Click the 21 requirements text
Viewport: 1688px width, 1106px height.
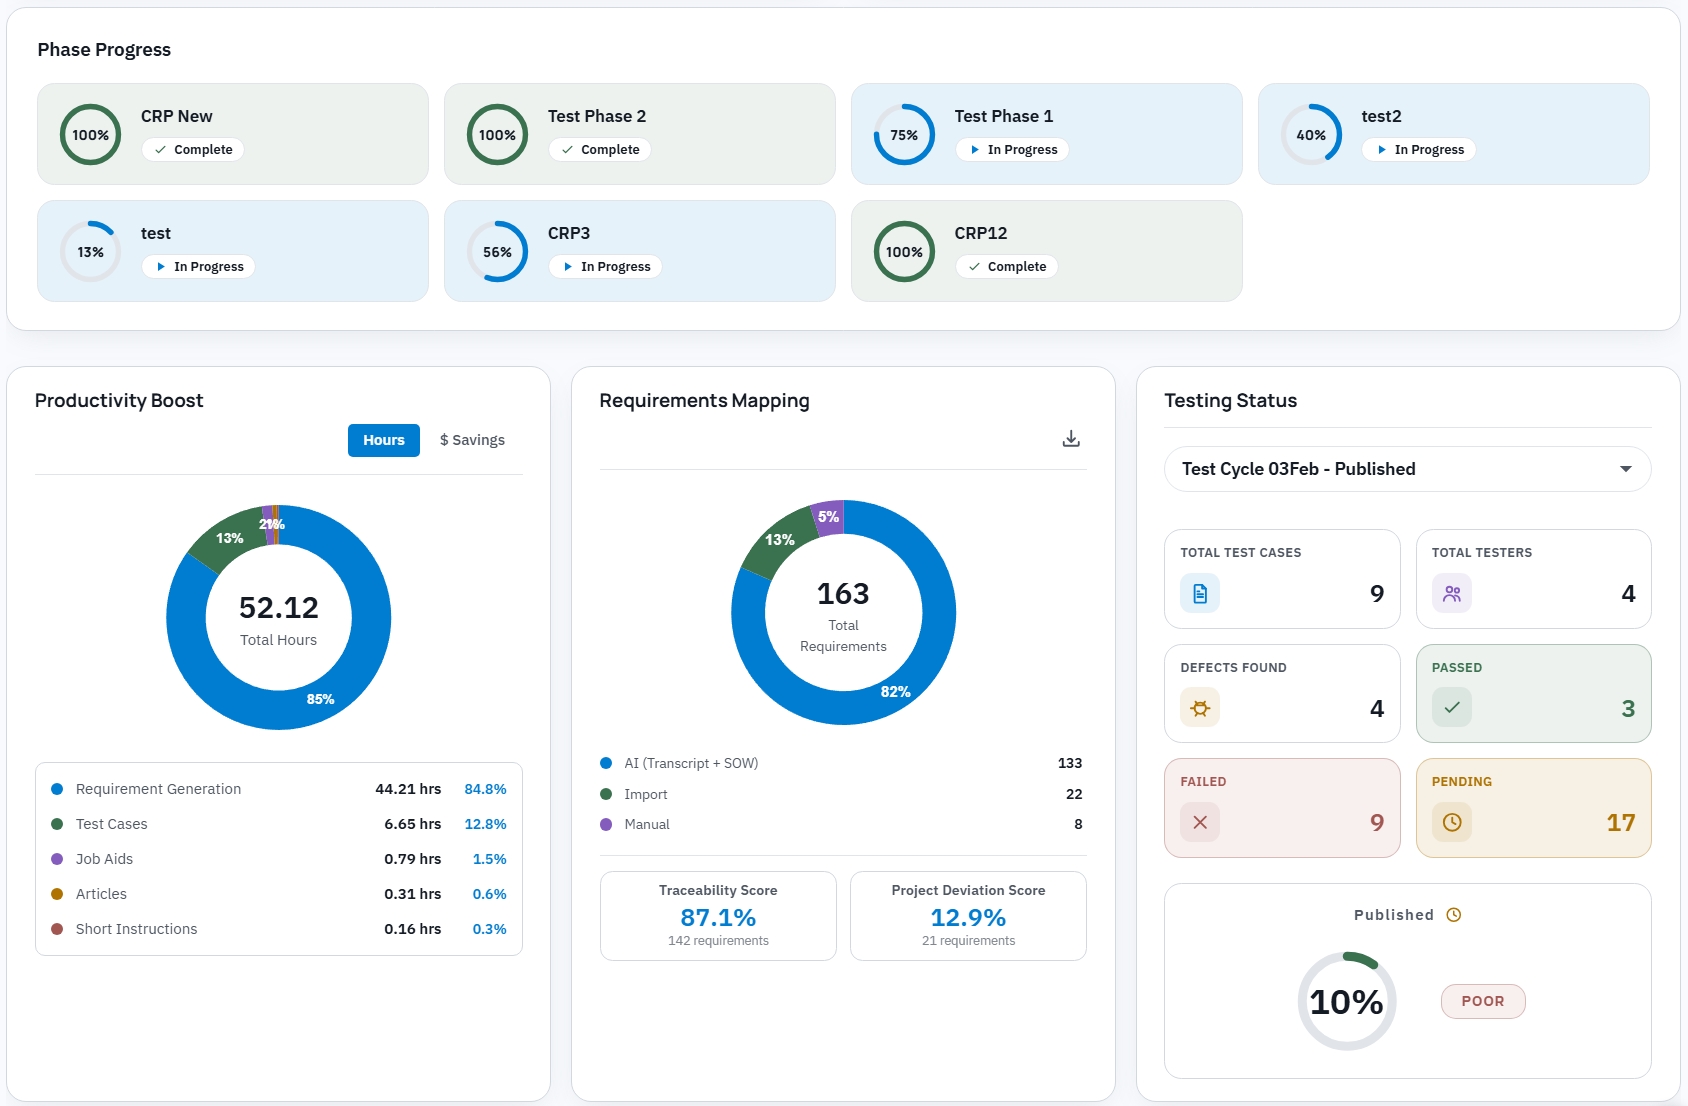(968, 941)
